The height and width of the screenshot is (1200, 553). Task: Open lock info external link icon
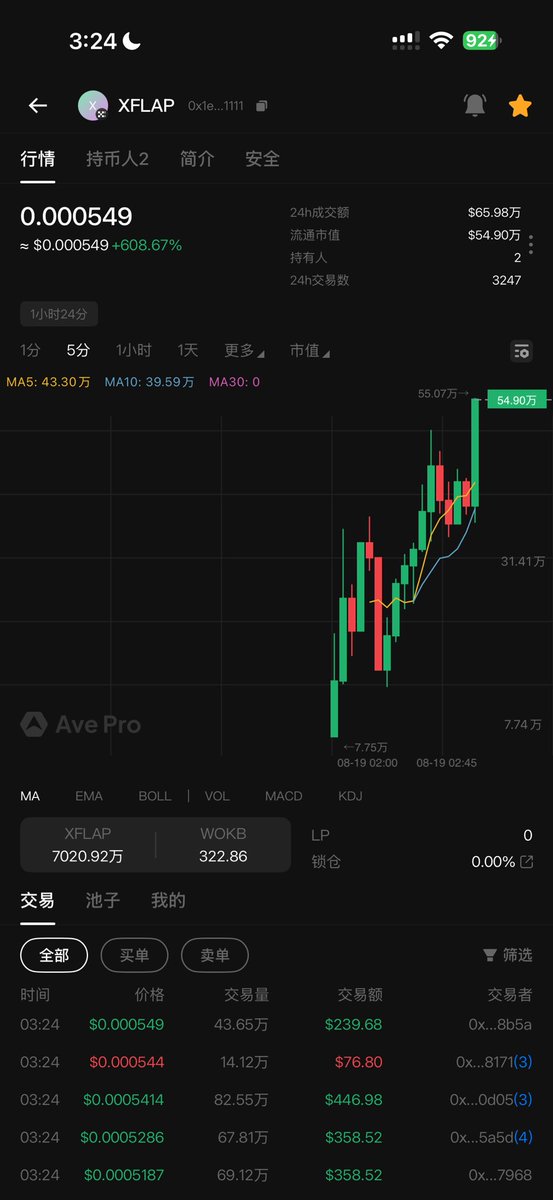(527, 862)
